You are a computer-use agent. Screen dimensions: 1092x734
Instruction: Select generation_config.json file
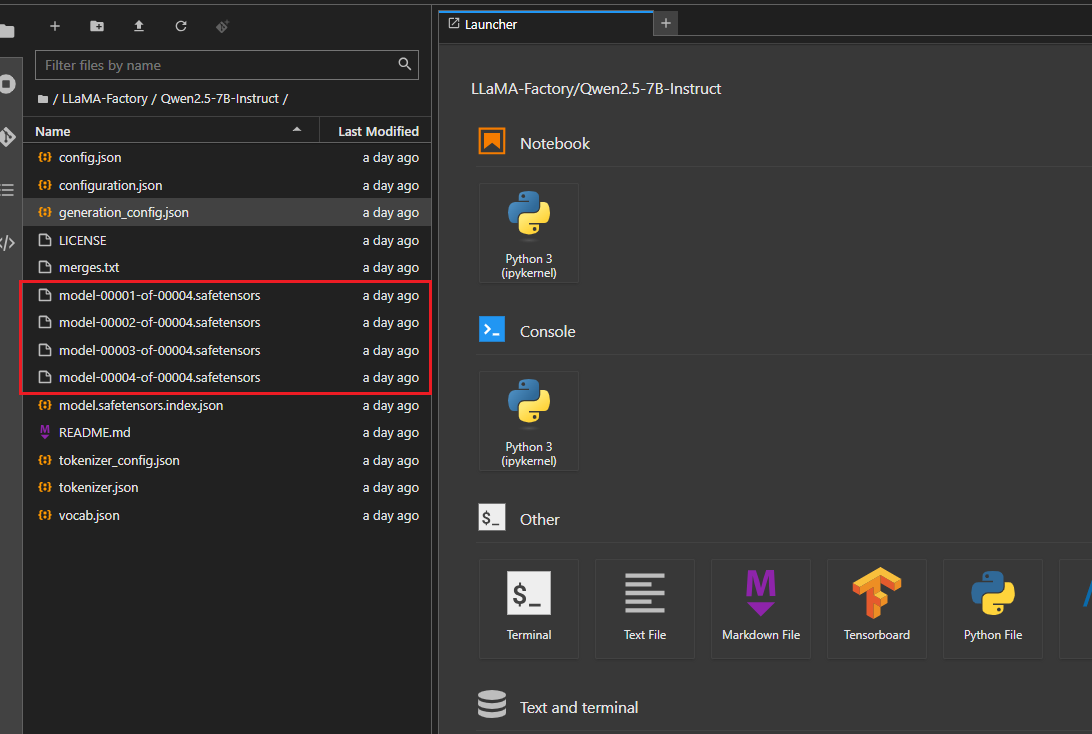pos(227,212)
